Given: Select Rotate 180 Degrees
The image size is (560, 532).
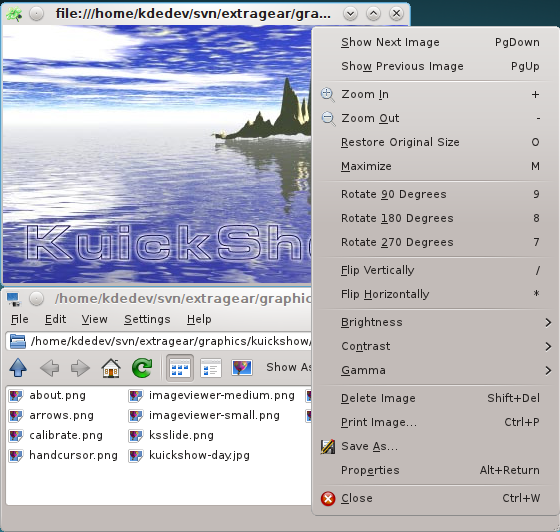Looking at the screenshot, I should coord(436,218).
